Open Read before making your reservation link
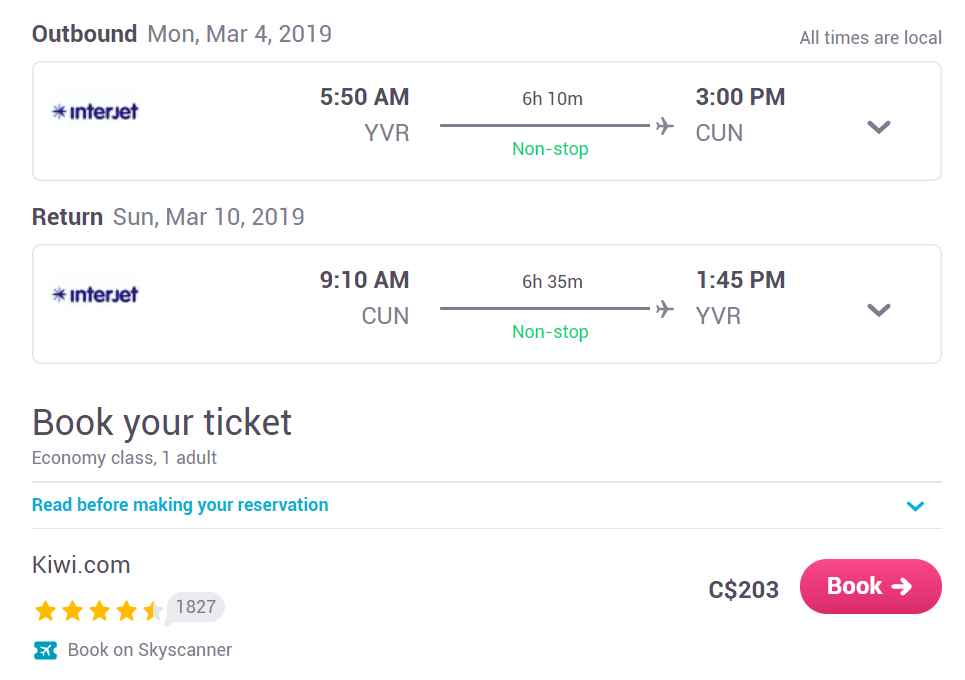Viewport: 965px width, 680px height. coord(180,505)
